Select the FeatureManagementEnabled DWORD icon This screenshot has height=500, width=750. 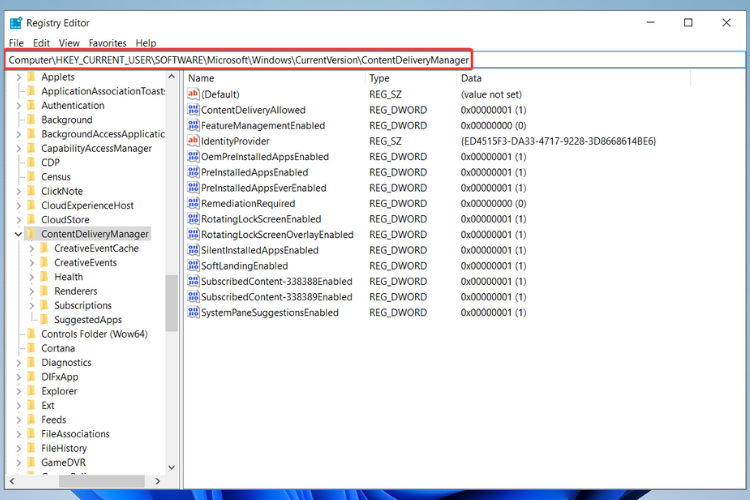click(x=193, y=125)
